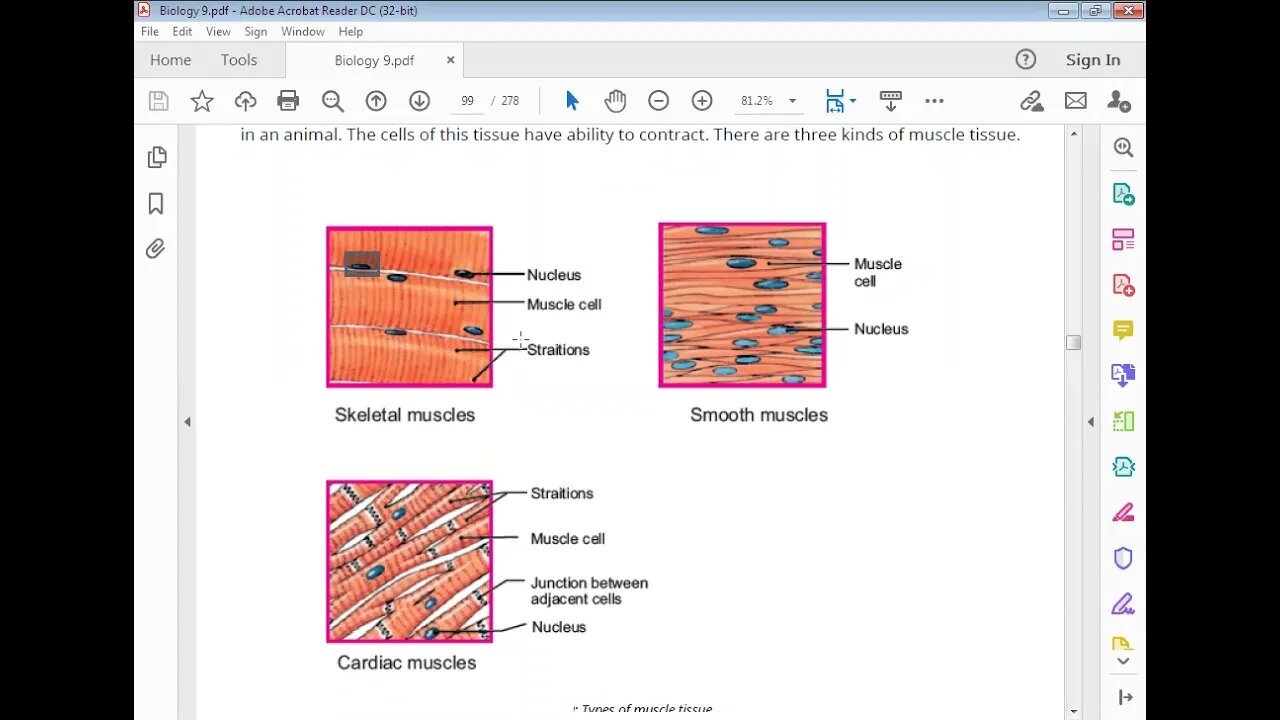Expand left navigation pane arrow
This screenshot has width=1280, height=720.
pyautogui.click(x=187, y=422)
